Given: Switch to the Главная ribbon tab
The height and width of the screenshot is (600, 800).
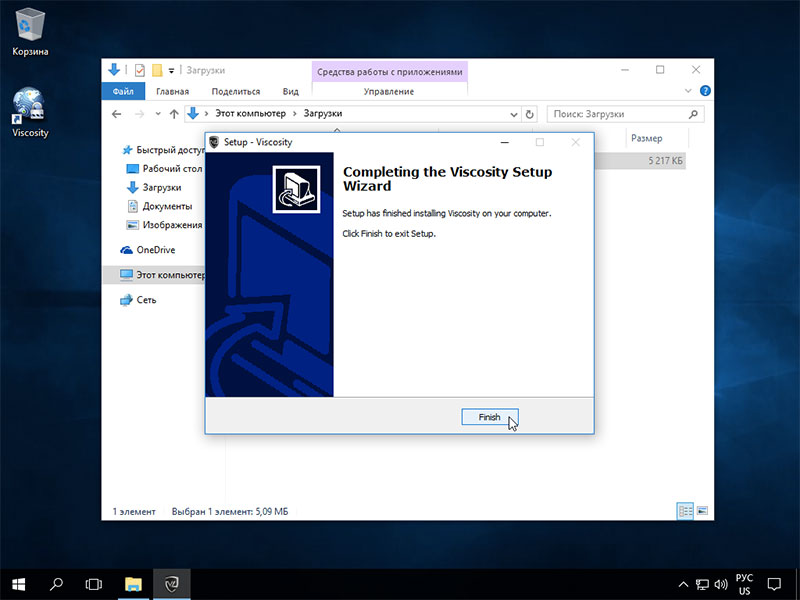Looking at the screenshot, I should 172,91.
